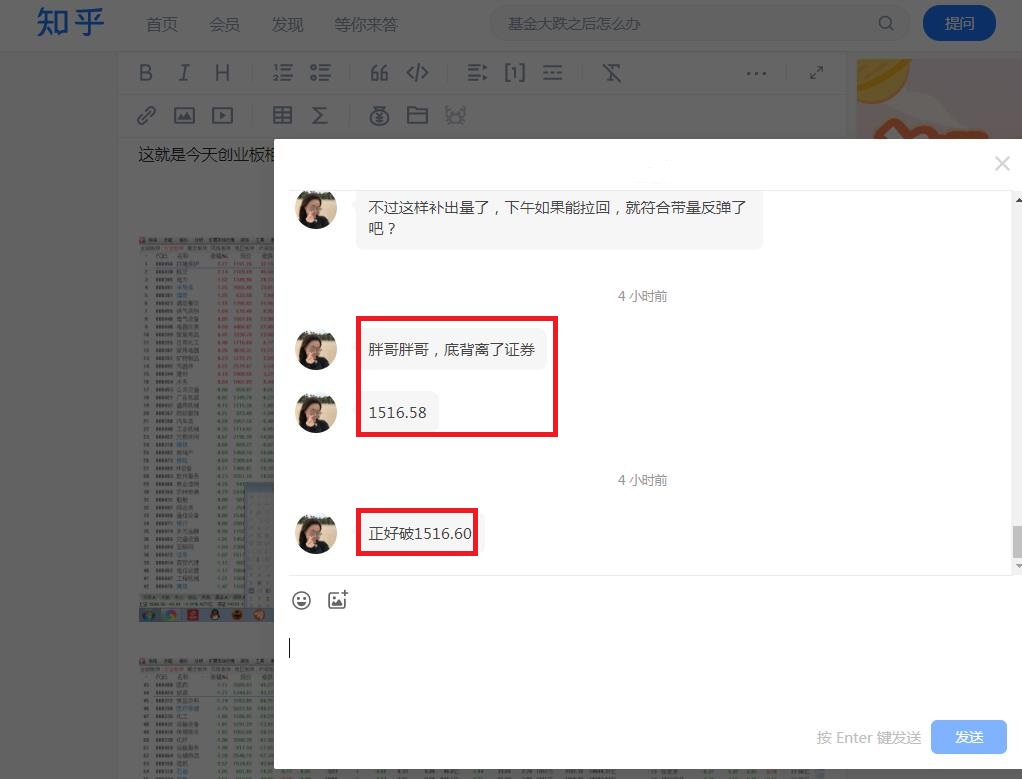This screenshot has width=1022, height=779.
Task: Toggle heading style with the H icon
Action: tap(221, 72)
